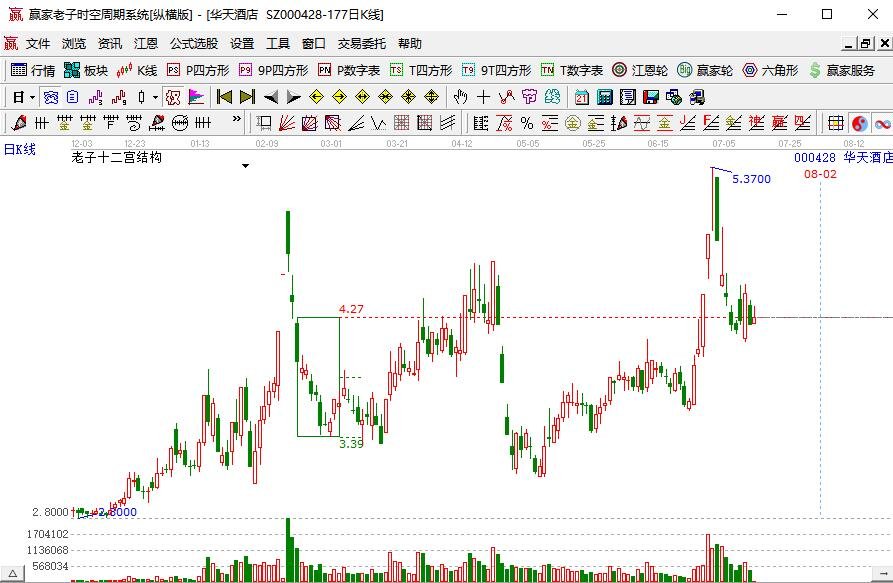The width and height of the screenshot is (893, 583).
Task: Open the 设置 menu
Action: tap(242, 43)
